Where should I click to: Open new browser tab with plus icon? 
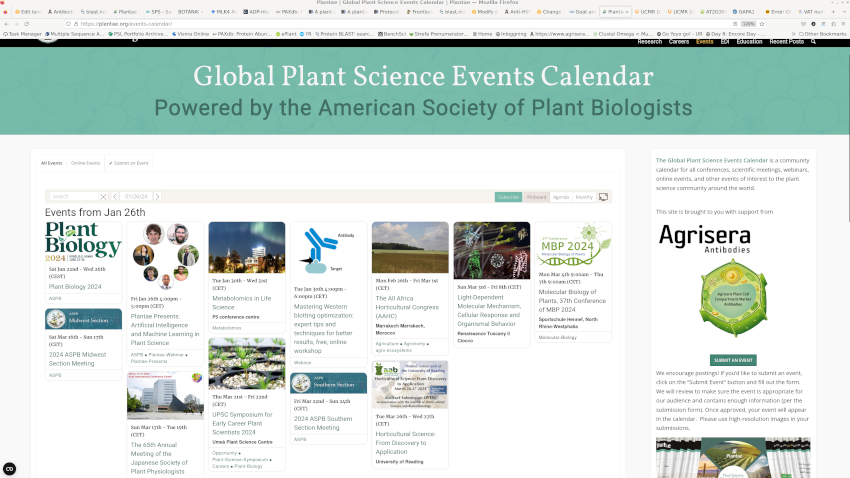click(x=833, y=11)
